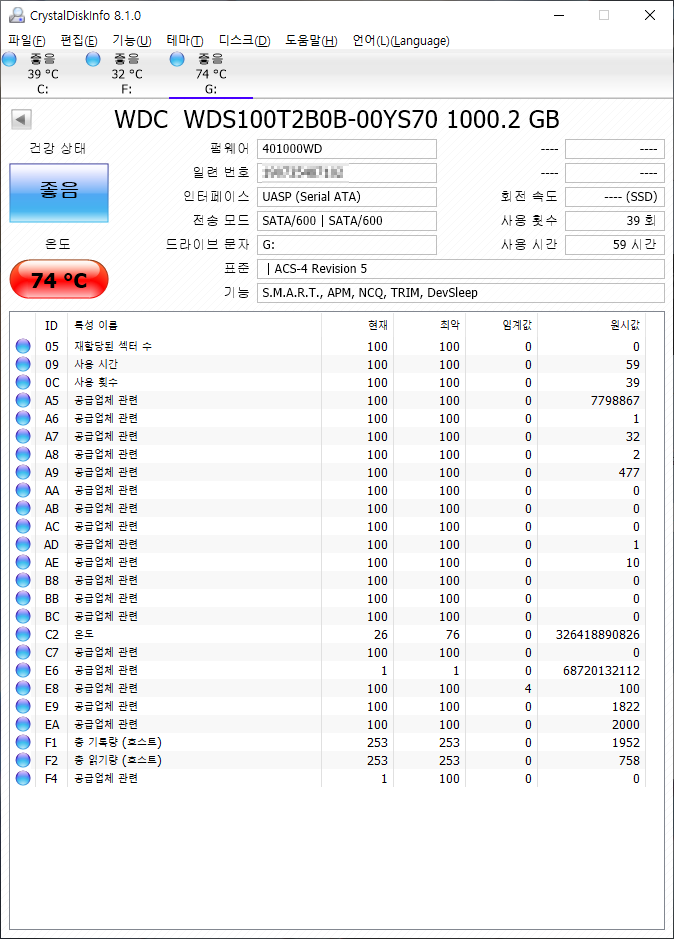The image size is (674, 939).
Task: Open the 언어(L)(Language) menu
Action: pos(401,41)
